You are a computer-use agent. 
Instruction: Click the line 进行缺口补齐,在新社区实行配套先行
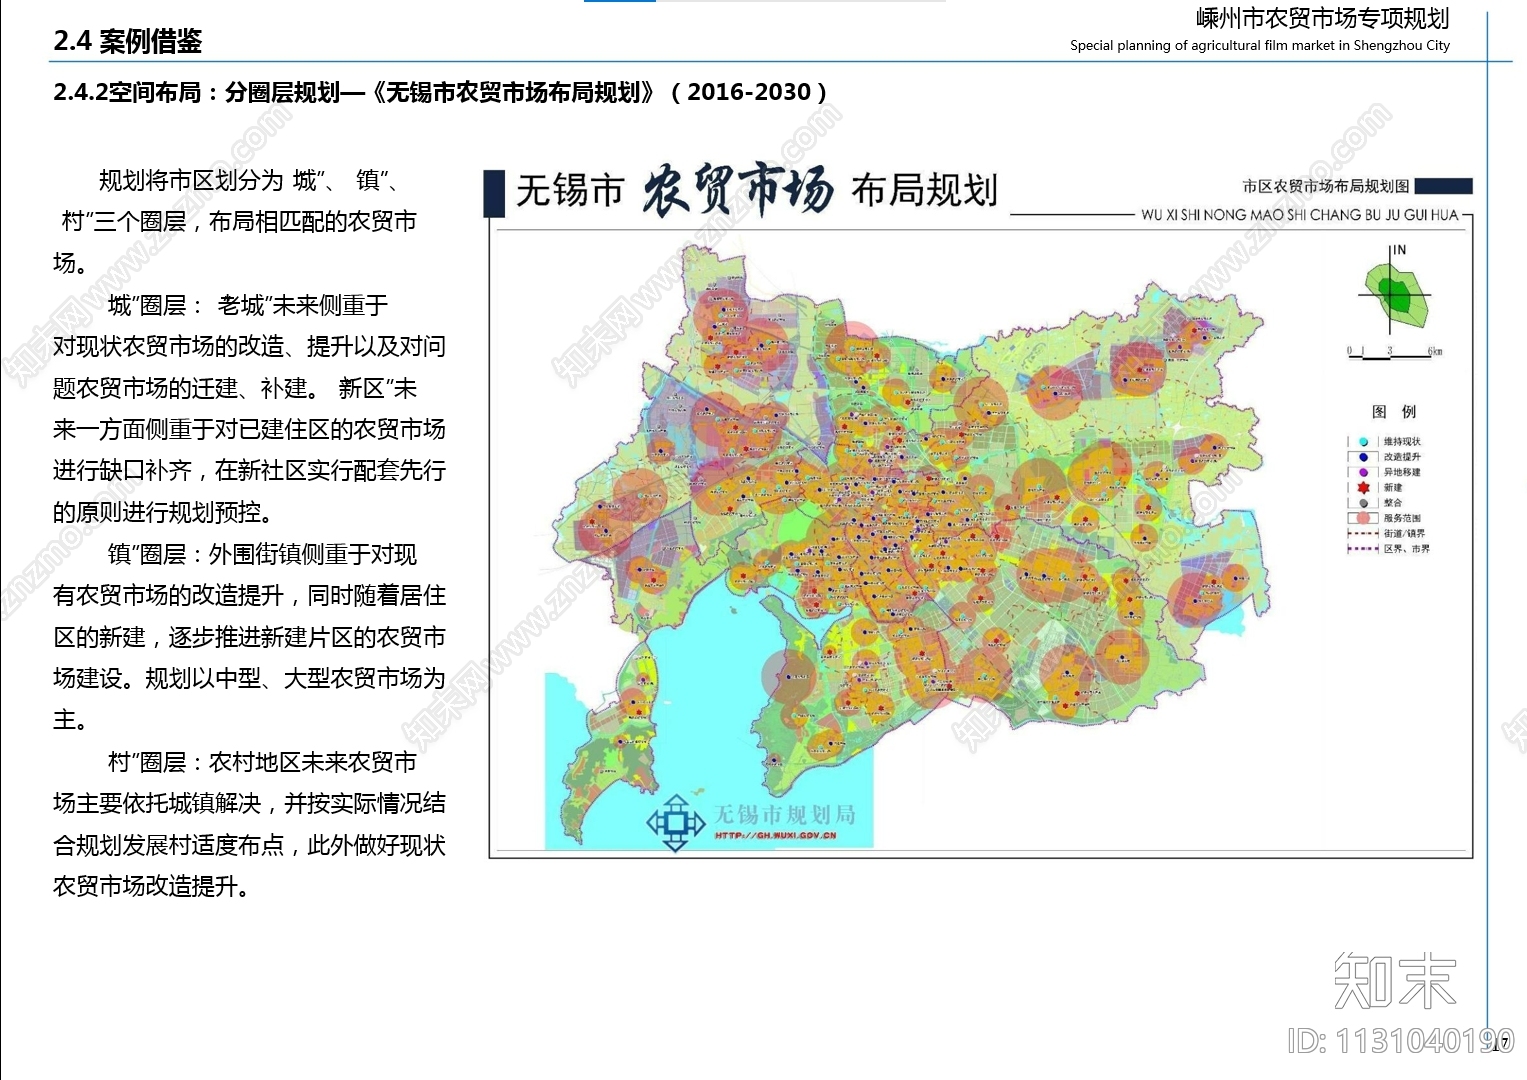click(249, 470)
